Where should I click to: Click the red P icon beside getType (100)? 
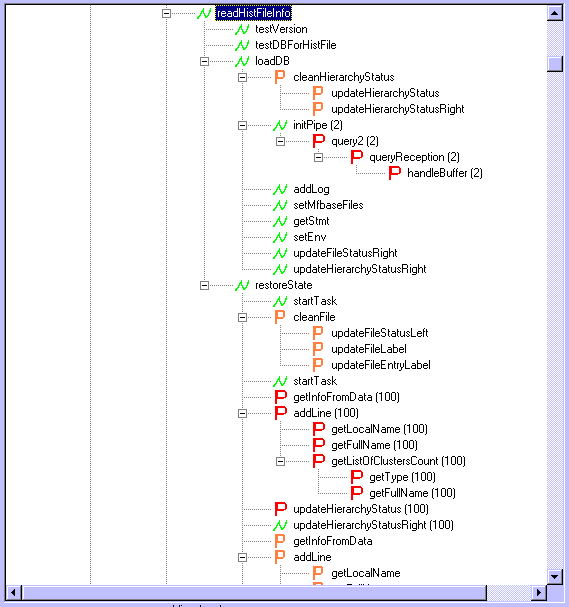pyautogui.click(x=356, y=477)
